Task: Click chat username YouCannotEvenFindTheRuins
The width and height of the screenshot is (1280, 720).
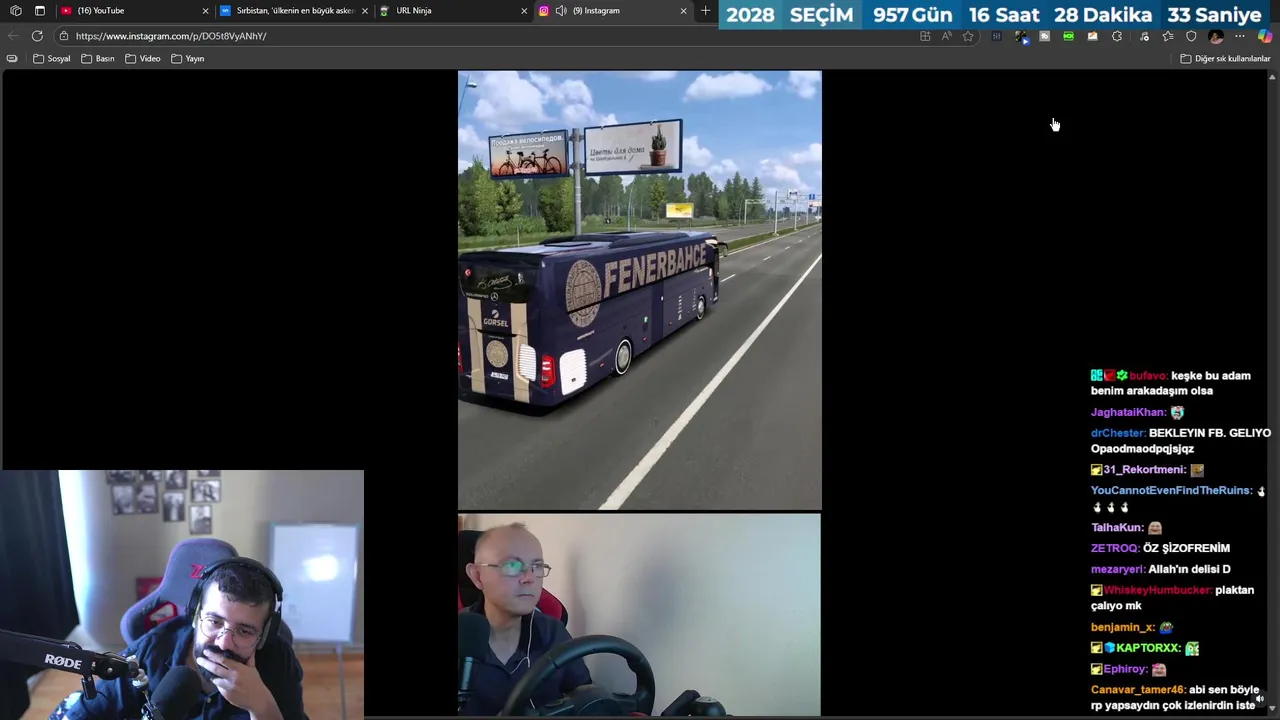Action: click(1171, 490)
